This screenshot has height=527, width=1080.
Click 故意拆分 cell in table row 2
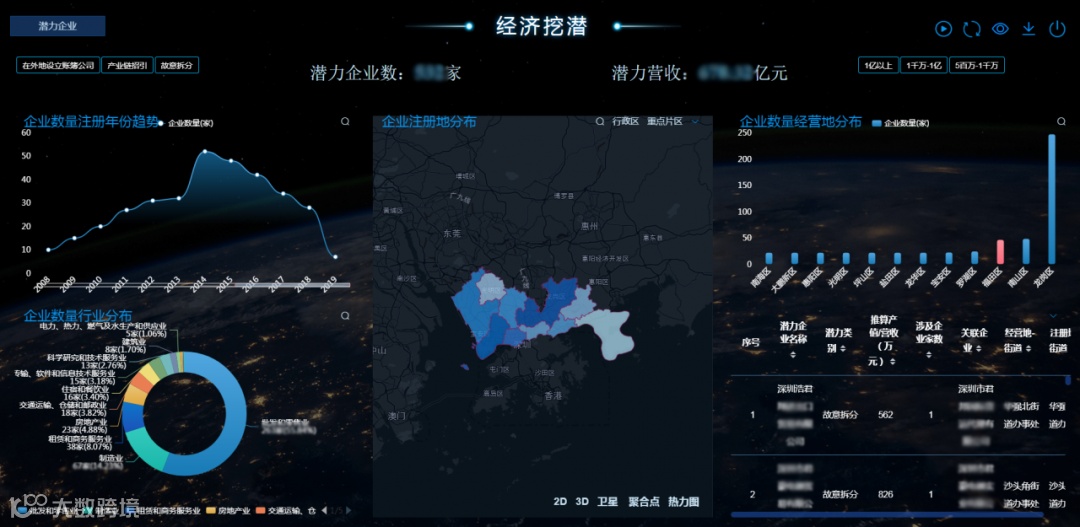(840, 494)
